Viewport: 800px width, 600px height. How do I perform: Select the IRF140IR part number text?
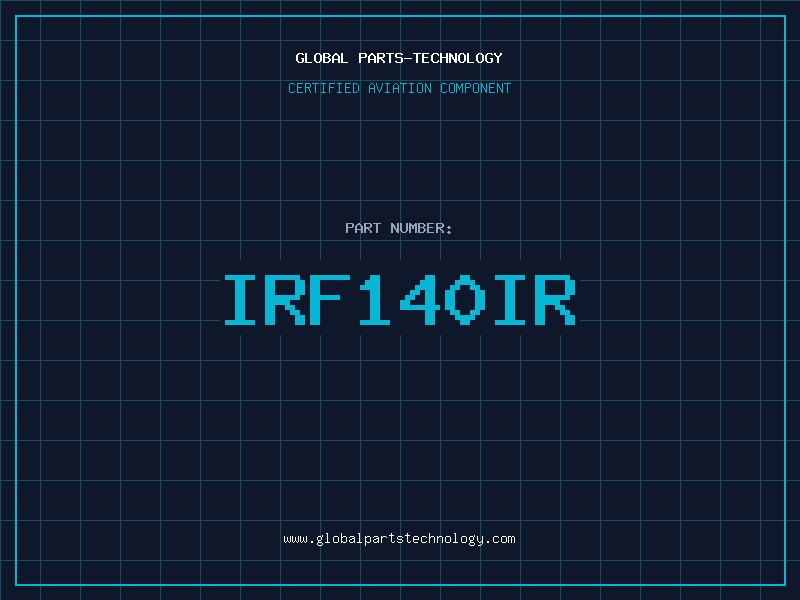pos(399,300)
